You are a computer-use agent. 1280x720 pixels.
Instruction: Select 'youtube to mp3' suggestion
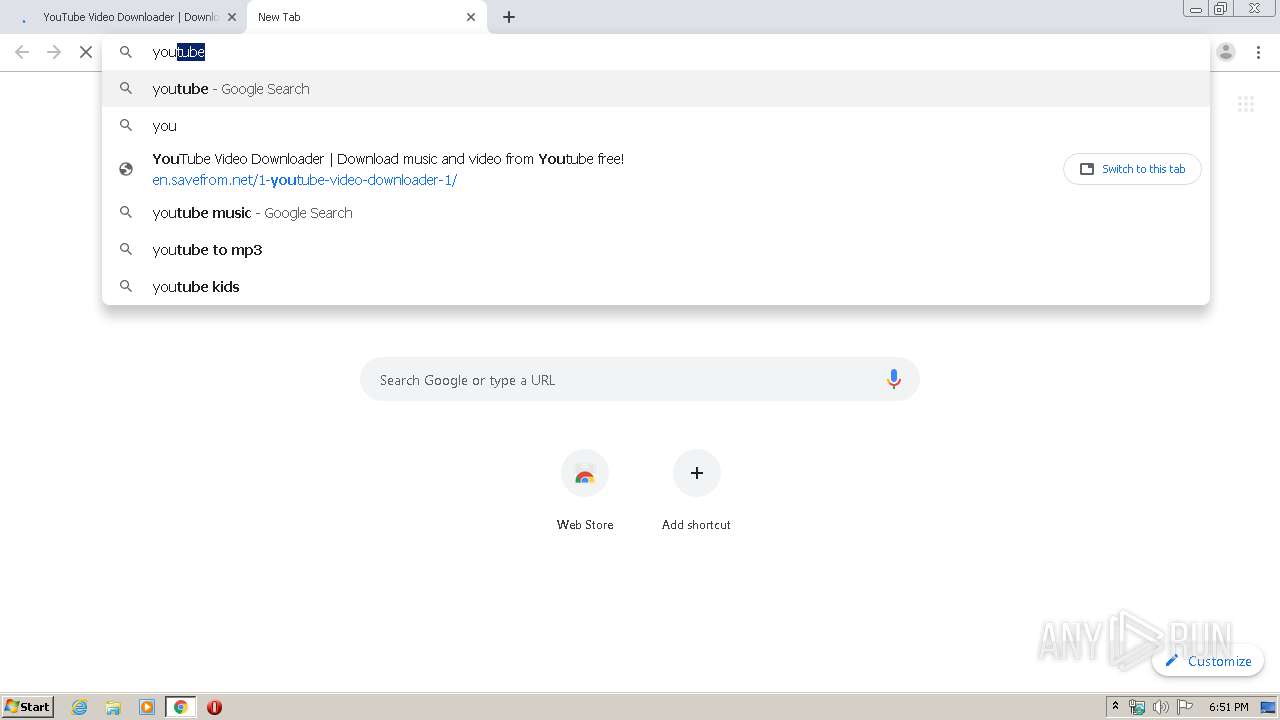click(656, 250)
